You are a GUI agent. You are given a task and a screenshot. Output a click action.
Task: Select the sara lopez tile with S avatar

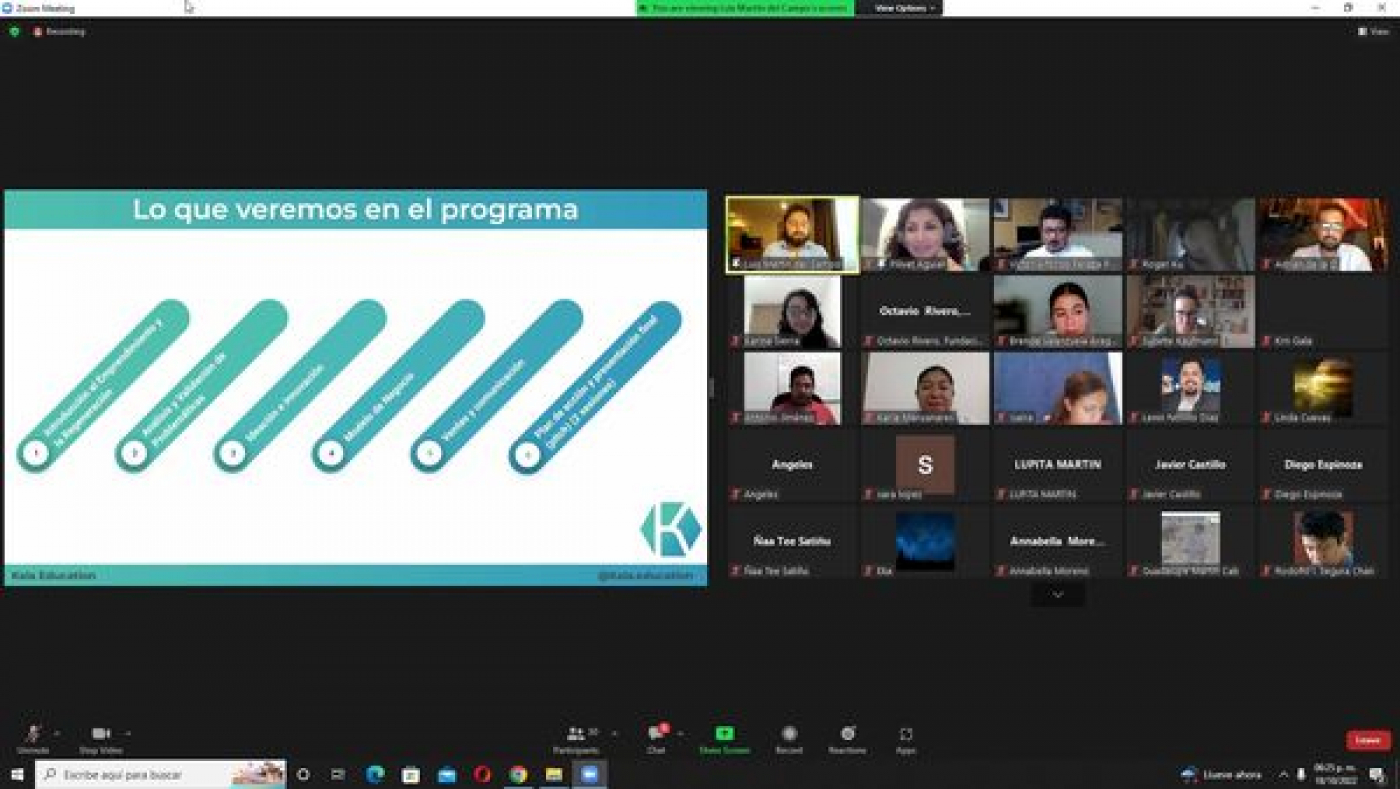point(925,464)
